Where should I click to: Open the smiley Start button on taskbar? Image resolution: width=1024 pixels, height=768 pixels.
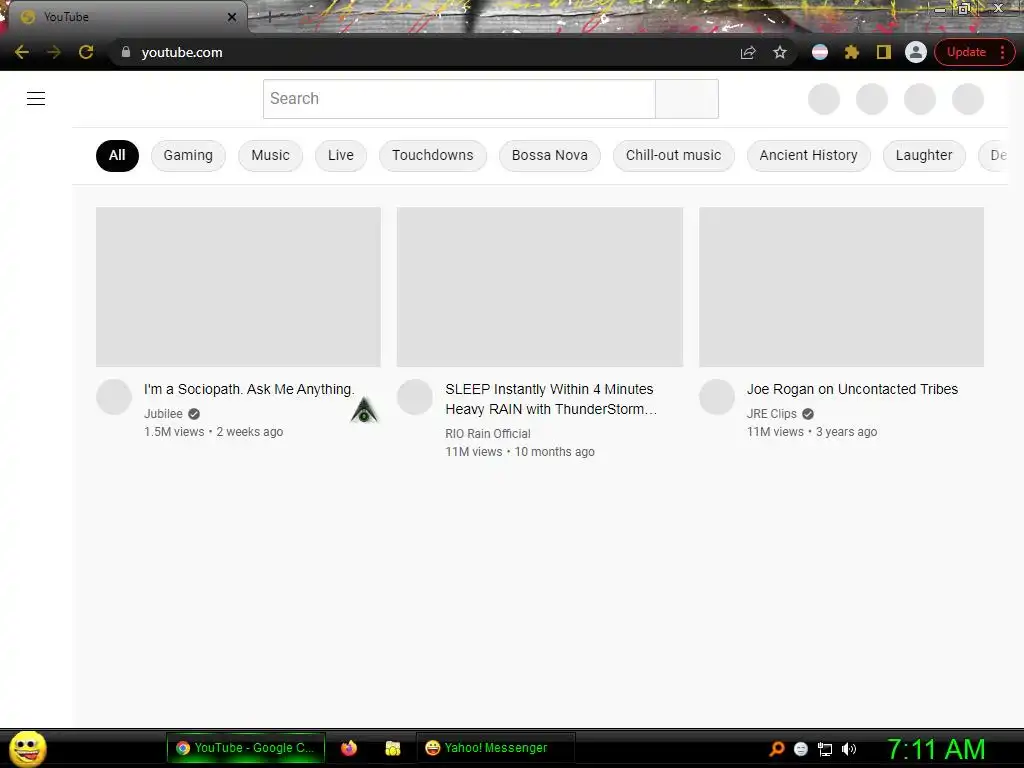(27, 748)
